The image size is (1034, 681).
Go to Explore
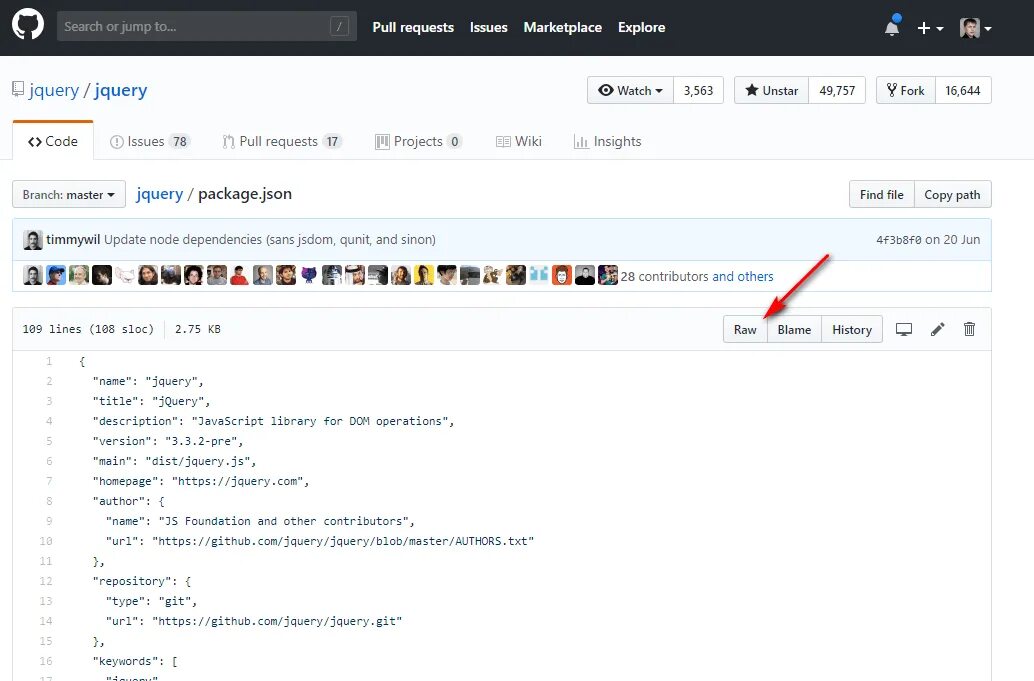tap(641, 28)
